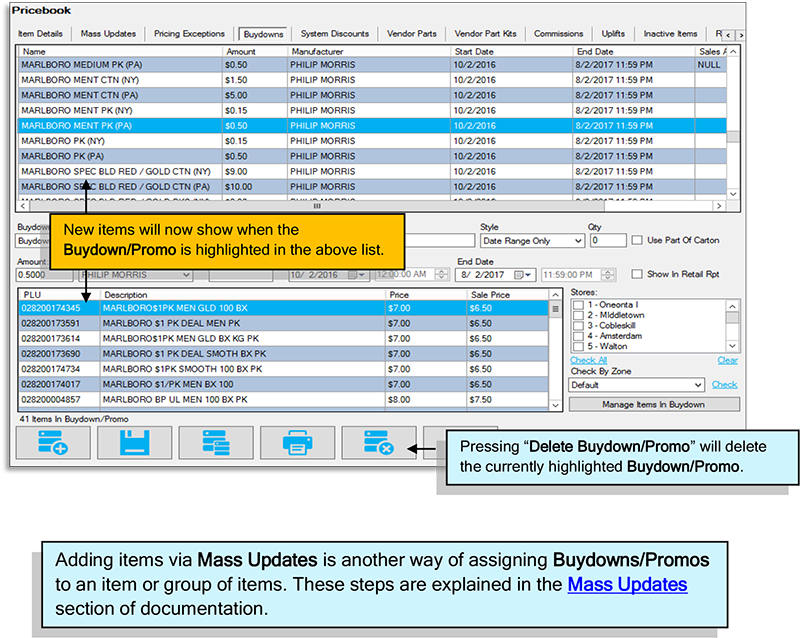Image resolution: width=800 pixels, height=638 pixels.
Task: Open the Vendor Part Kits tab
Action: coord(485,34)
